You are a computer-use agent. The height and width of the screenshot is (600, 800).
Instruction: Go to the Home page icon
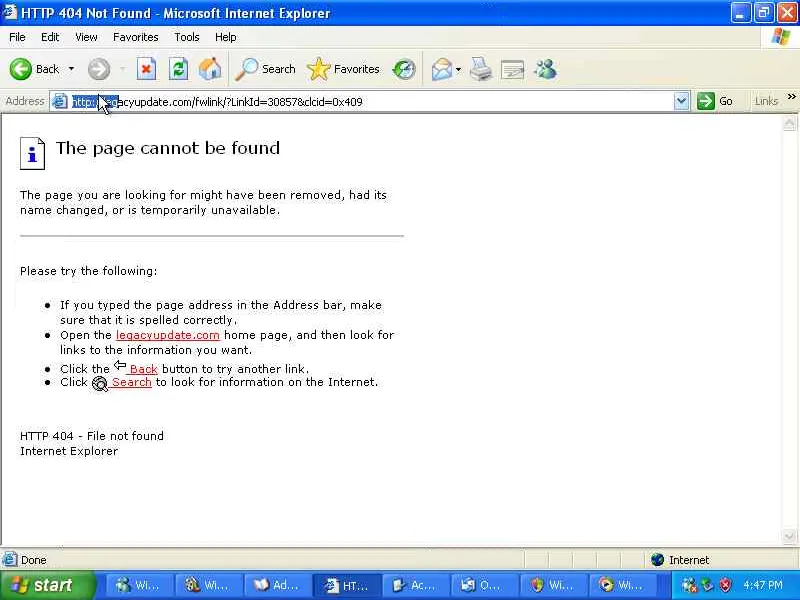tap(210, 69)
